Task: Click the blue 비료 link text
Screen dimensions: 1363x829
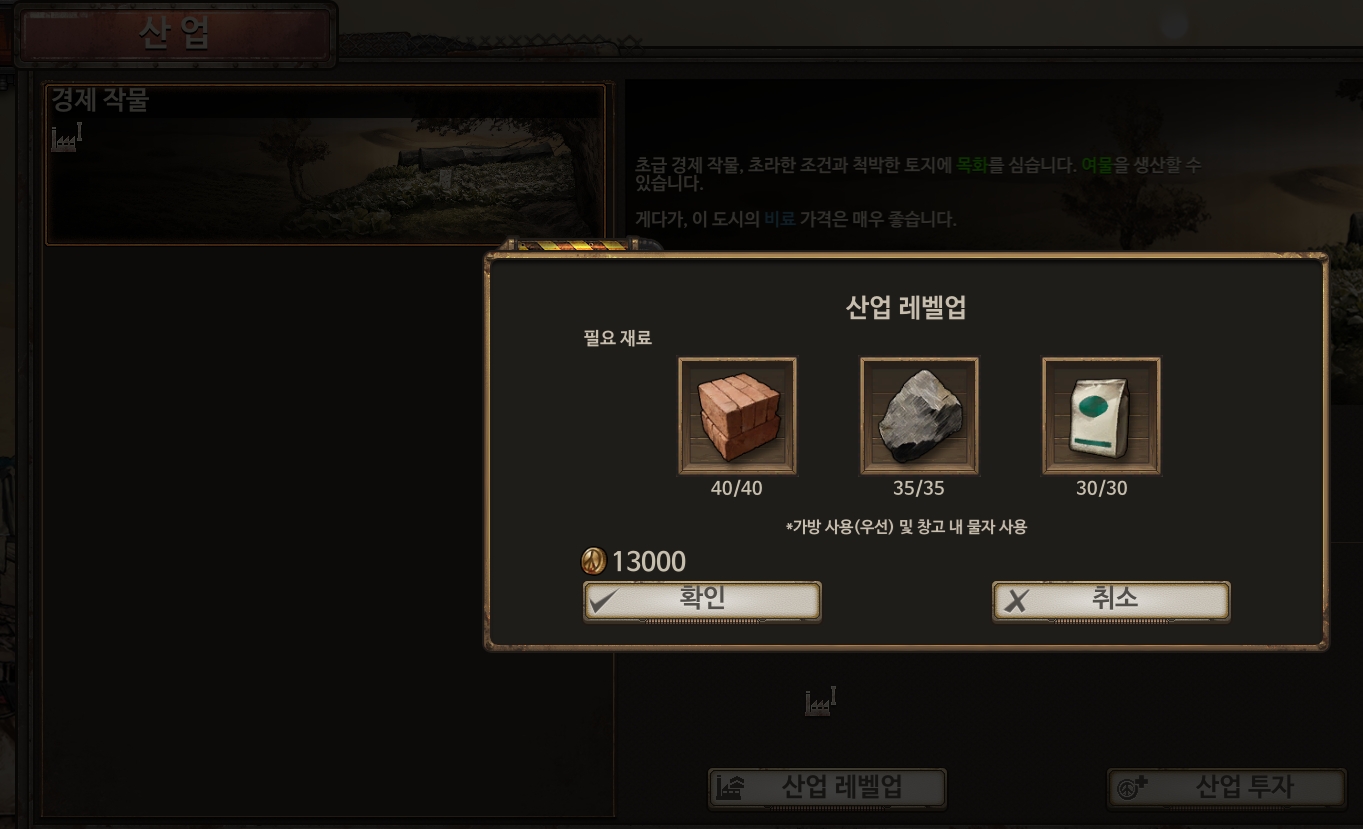Action: [780, 219]
